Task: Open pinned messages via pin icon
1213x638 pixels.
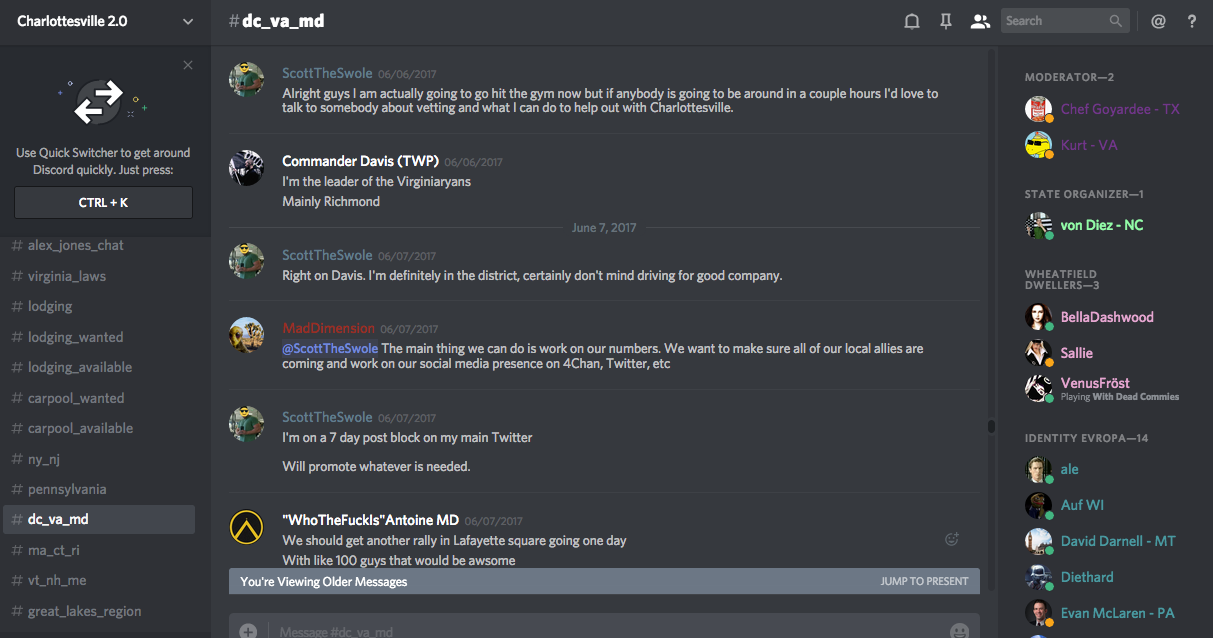Action: [x=945, y=21]
